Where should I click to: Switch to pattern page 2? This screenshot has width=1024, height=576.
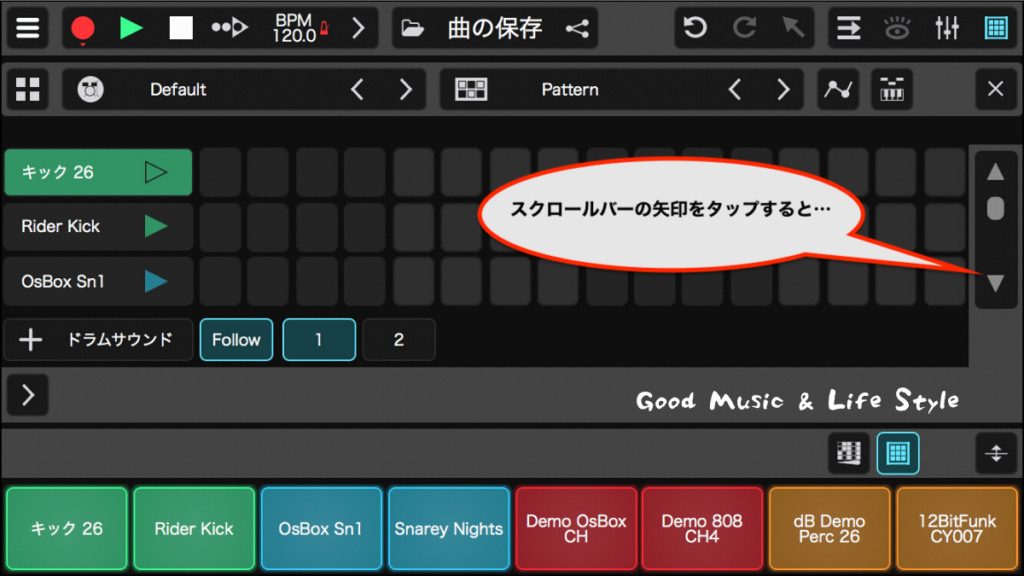tap(399, 340)
